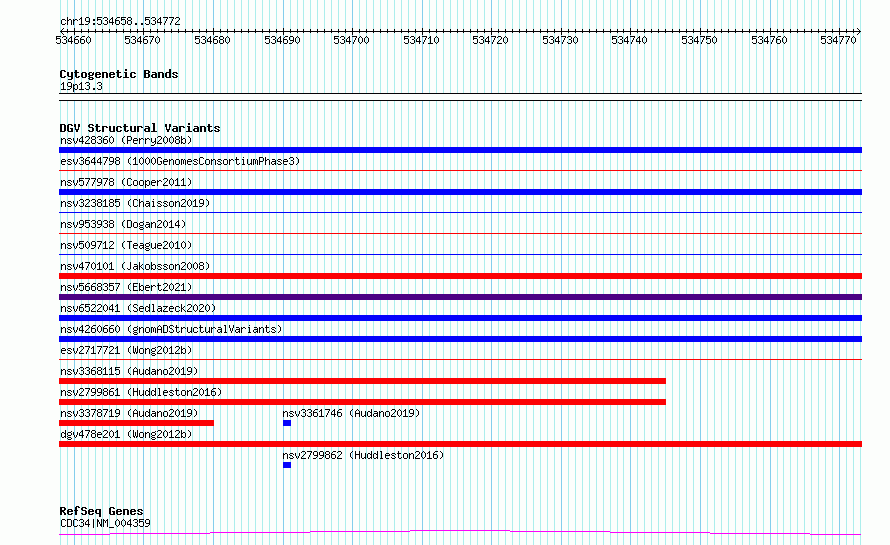Open esv3644798 (1000GenomesConsortiumPhase3) variant
The image size is (890, 545).
tap(180, 161)
